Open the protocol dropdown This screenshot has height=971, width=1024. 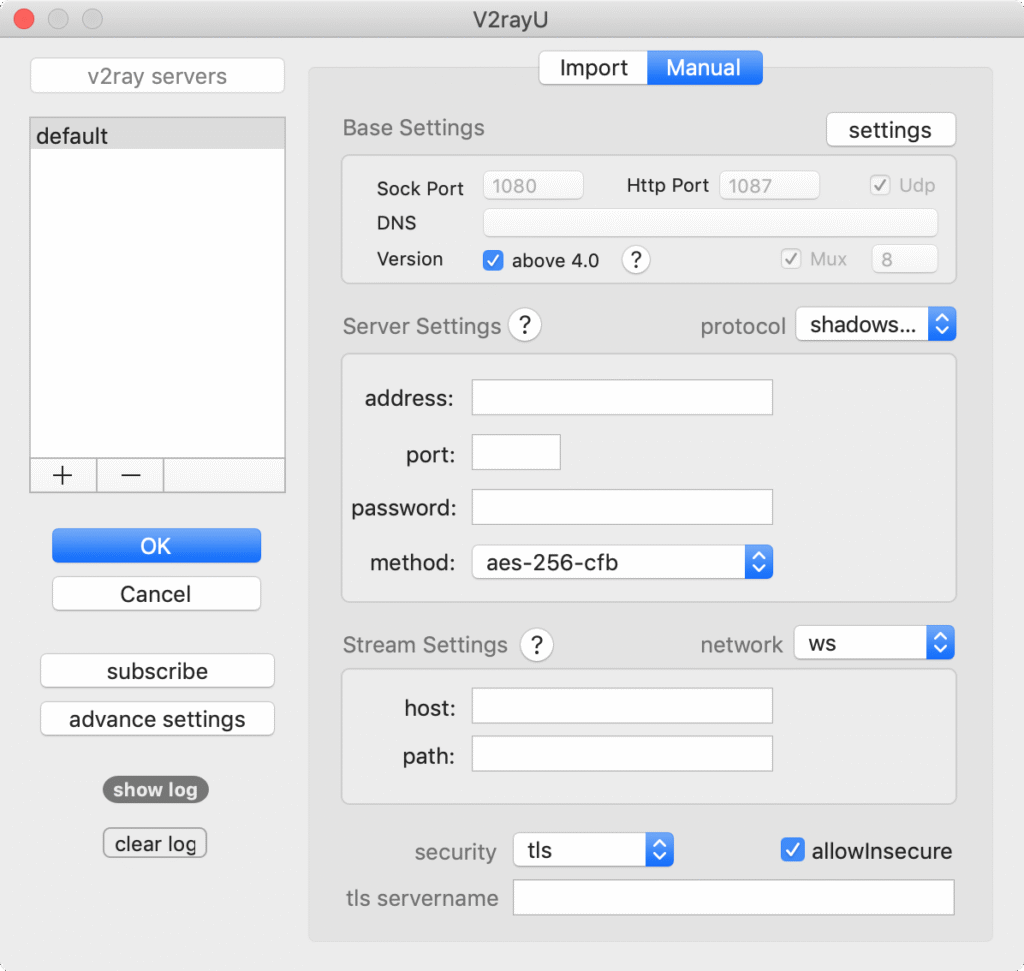tap(875, 325)
